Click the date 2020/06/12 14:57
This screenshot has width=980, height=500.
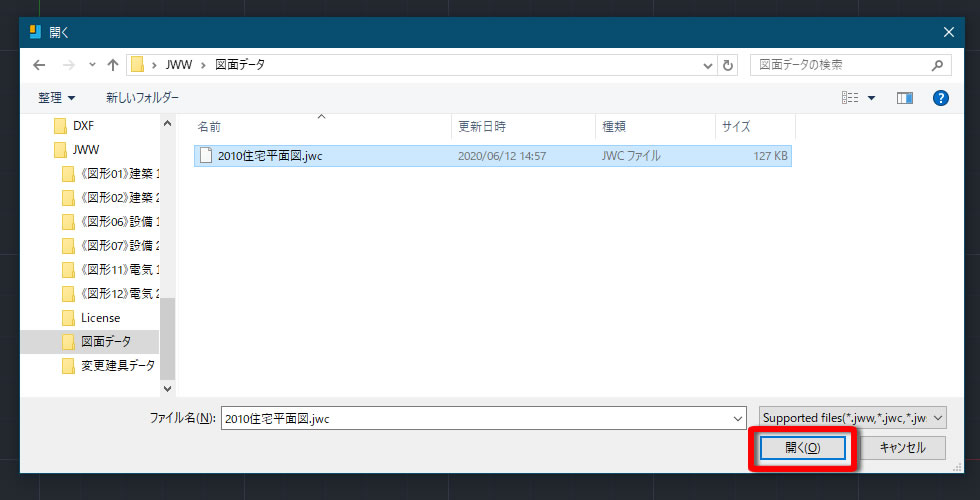(502, 156)
